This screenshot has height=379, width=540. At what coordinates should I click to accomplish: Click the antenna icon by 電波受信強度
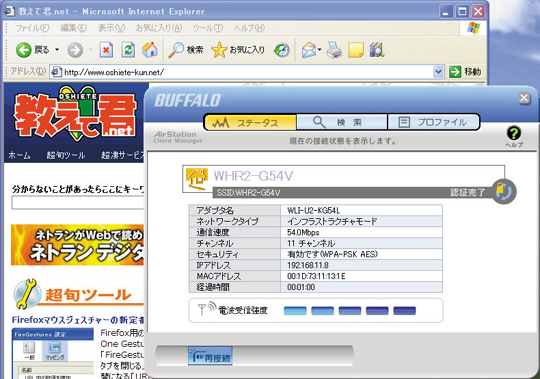tap(207, 308)
